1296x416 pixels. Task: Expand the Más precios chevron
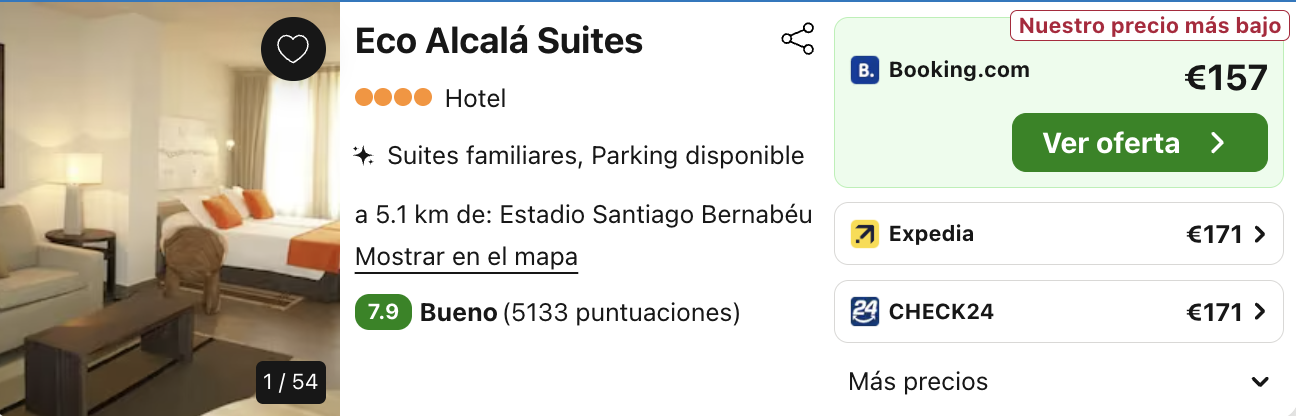click(1260, 382)
